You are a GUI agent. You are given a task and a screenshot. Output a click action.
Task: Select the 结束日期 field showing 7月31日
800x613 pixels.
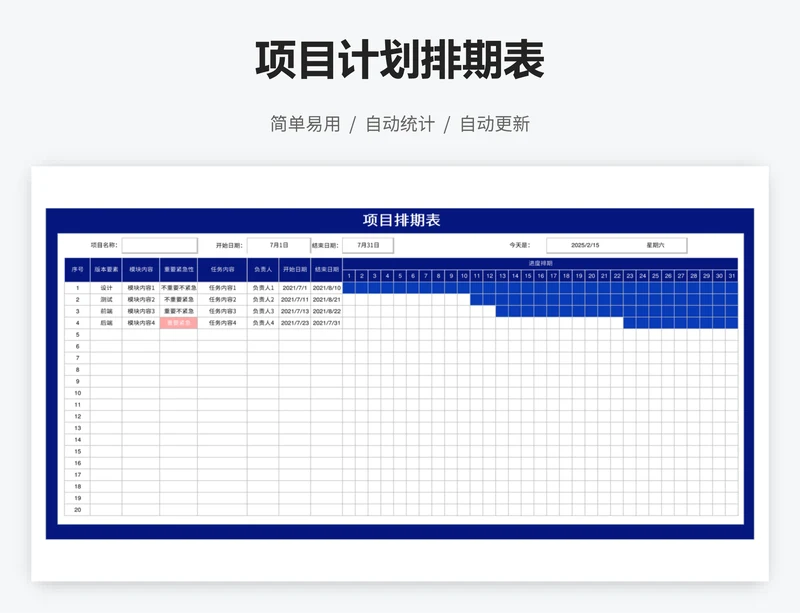pyautogui.click(x=368, y=246)
